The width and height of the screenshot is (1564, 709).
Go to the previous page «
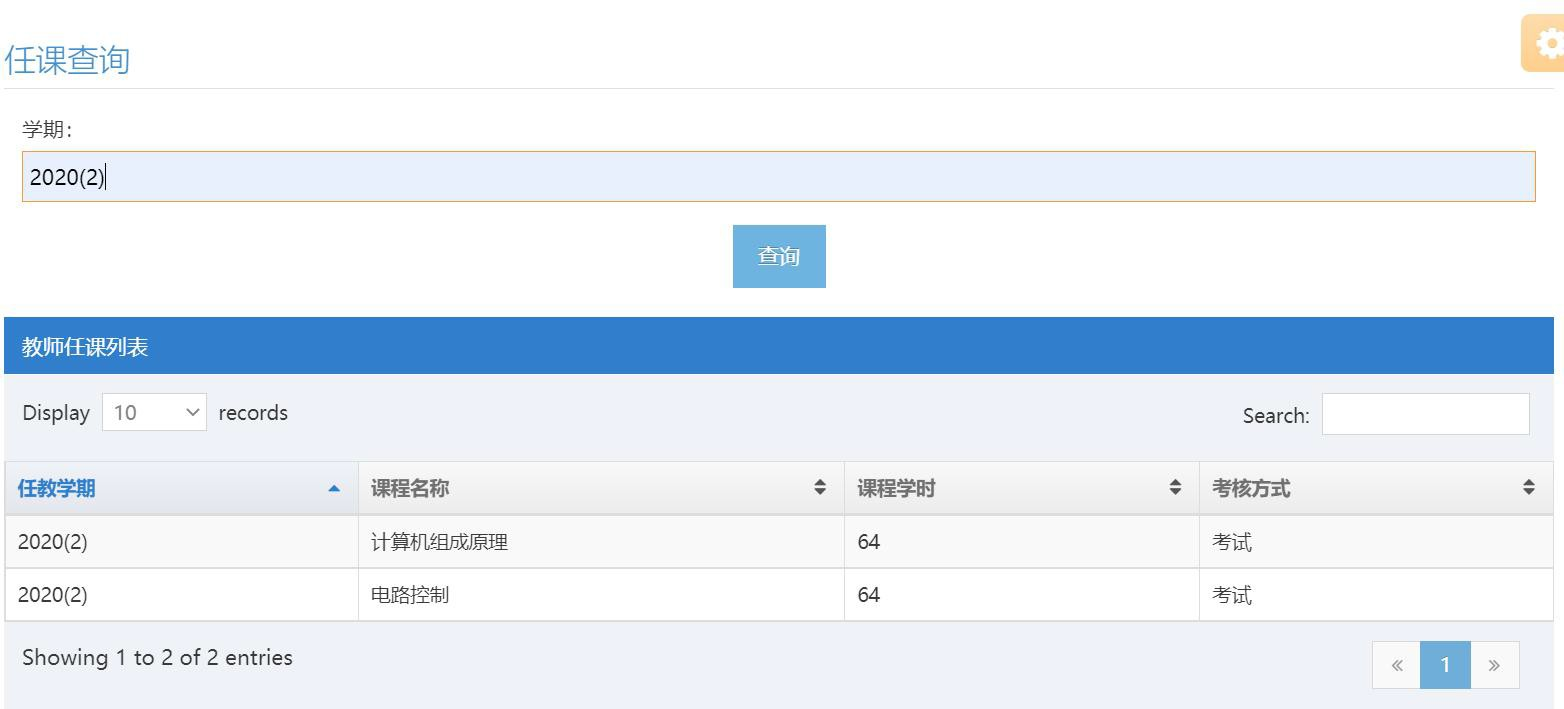tap(1396, 665)
